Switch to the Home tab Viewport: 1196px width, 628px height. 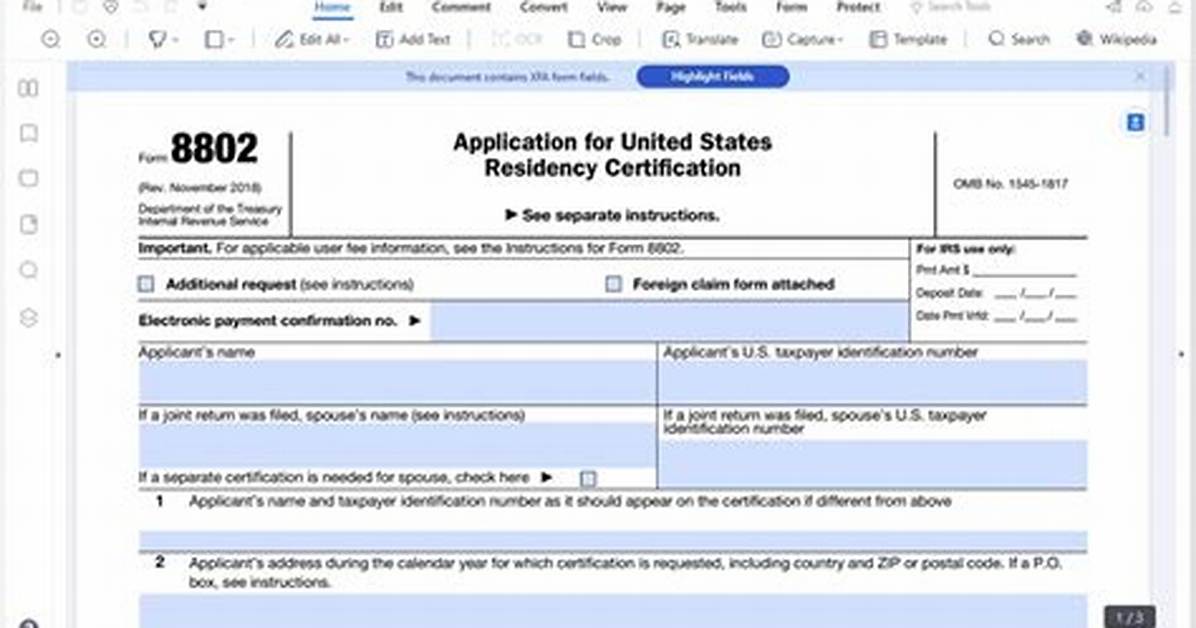[x=333, y=7]
